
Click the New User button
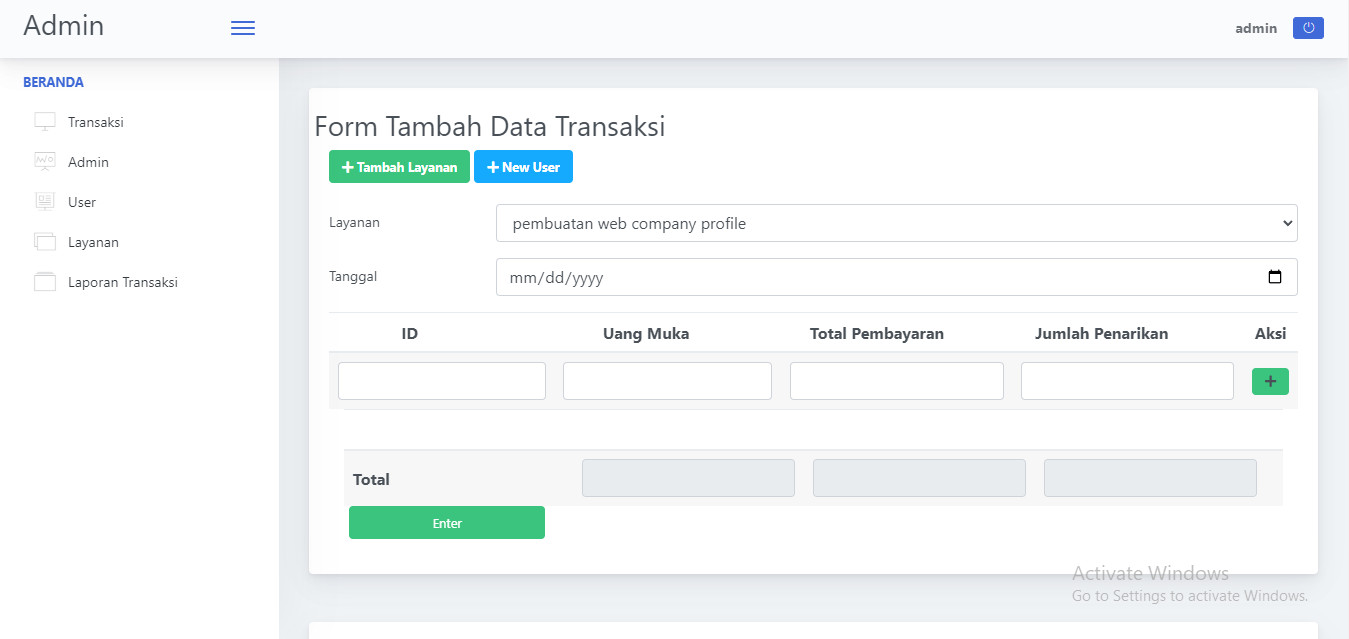(523, 167)
